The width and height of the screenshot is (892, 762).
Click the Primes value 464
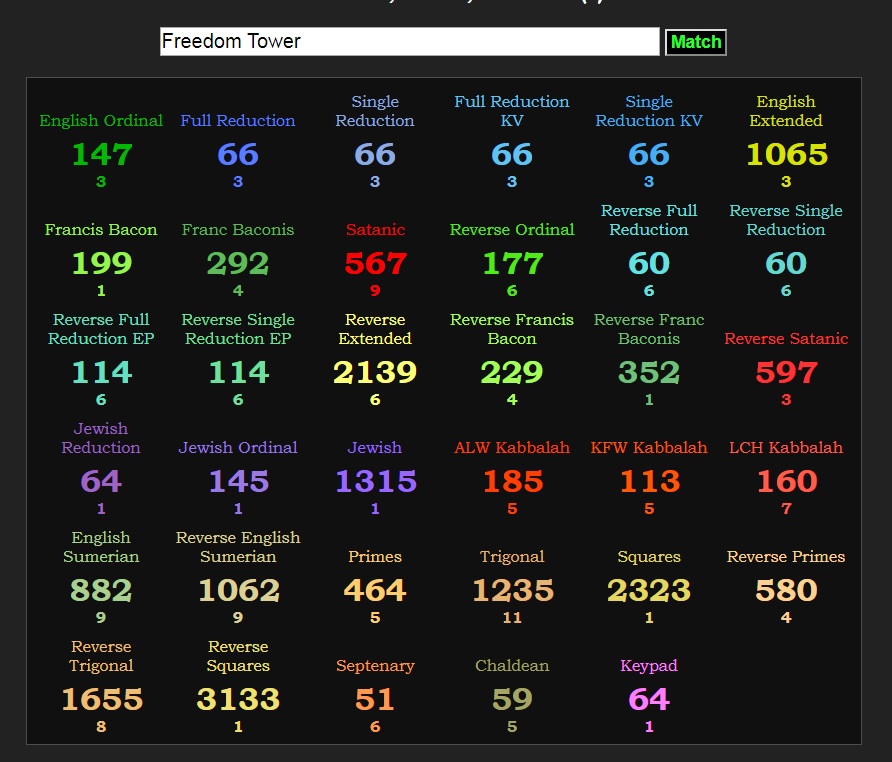pos(375,590)
